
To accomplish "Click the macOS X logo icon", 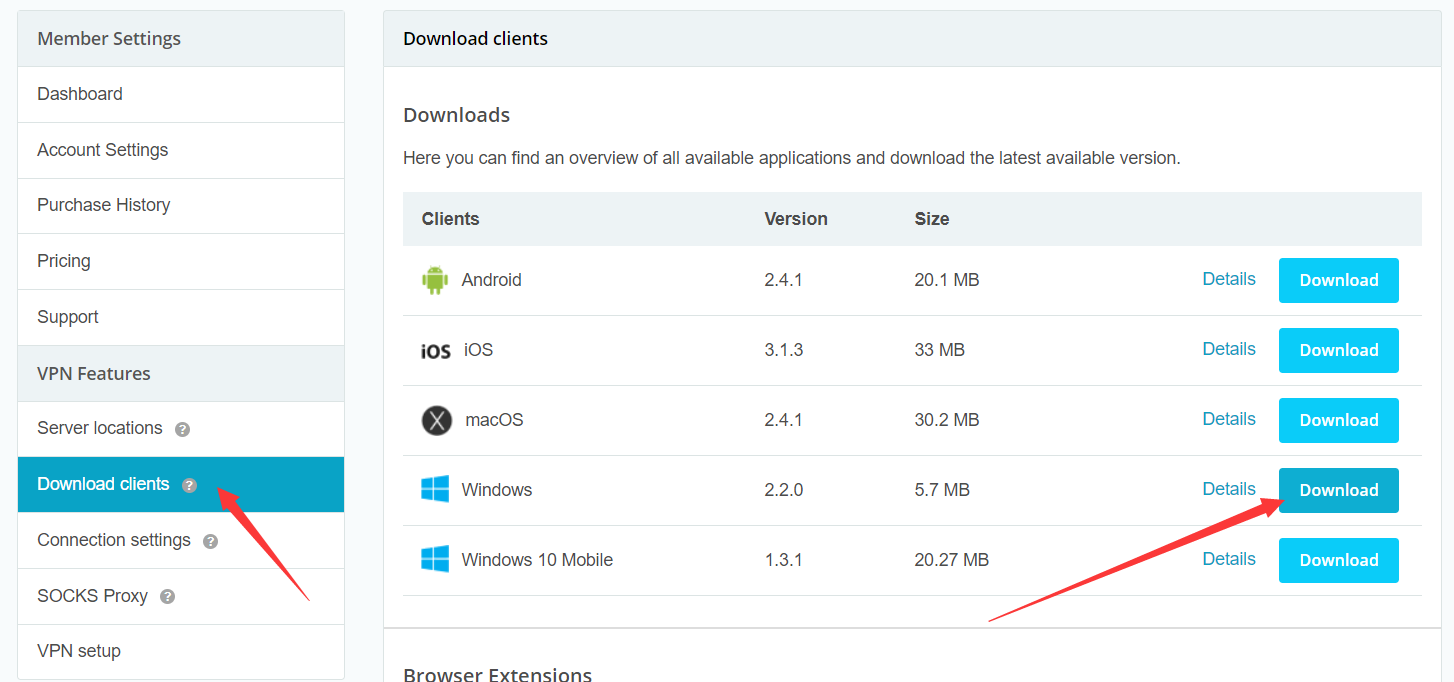I will 437,420.
